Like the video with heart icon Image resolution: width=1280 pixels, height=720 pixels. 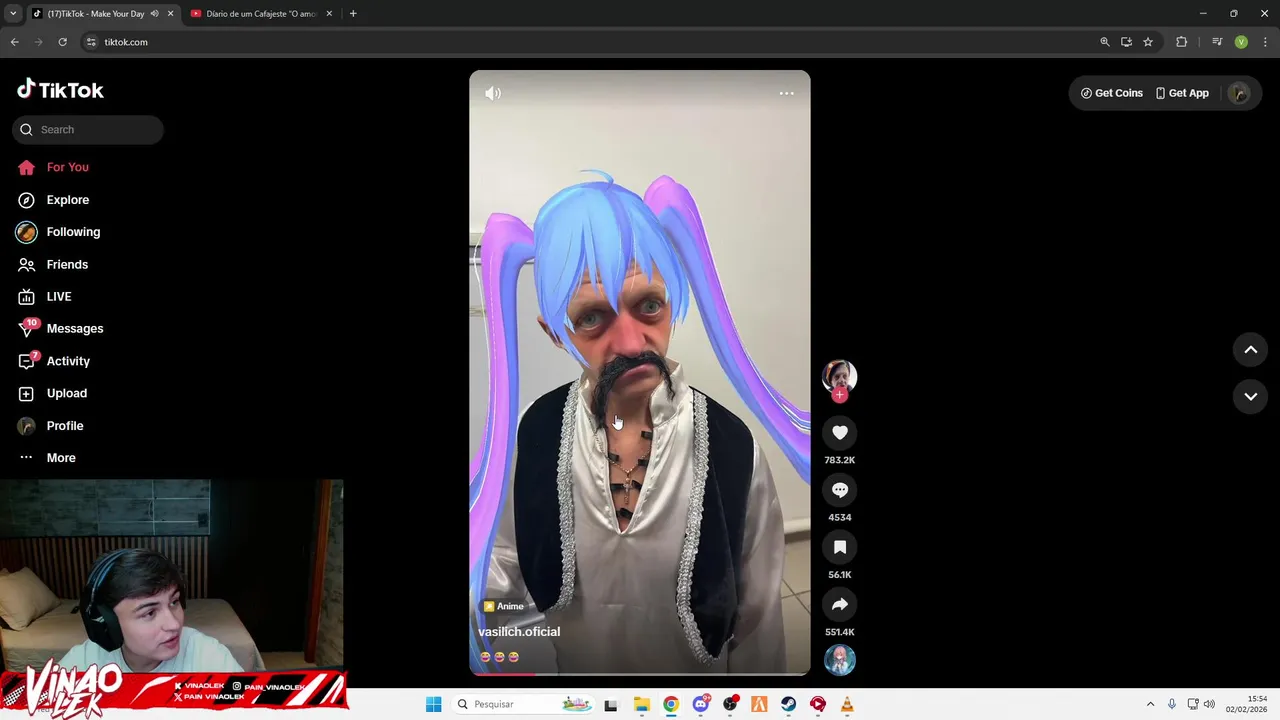pos(840,433)
